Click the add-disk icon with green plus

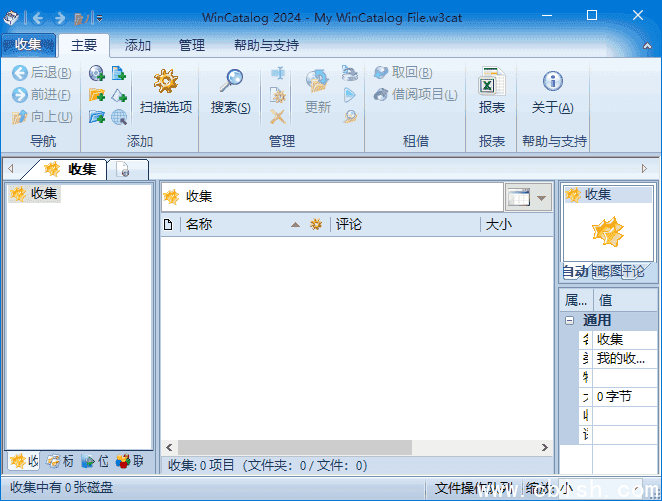click(97, 73)
